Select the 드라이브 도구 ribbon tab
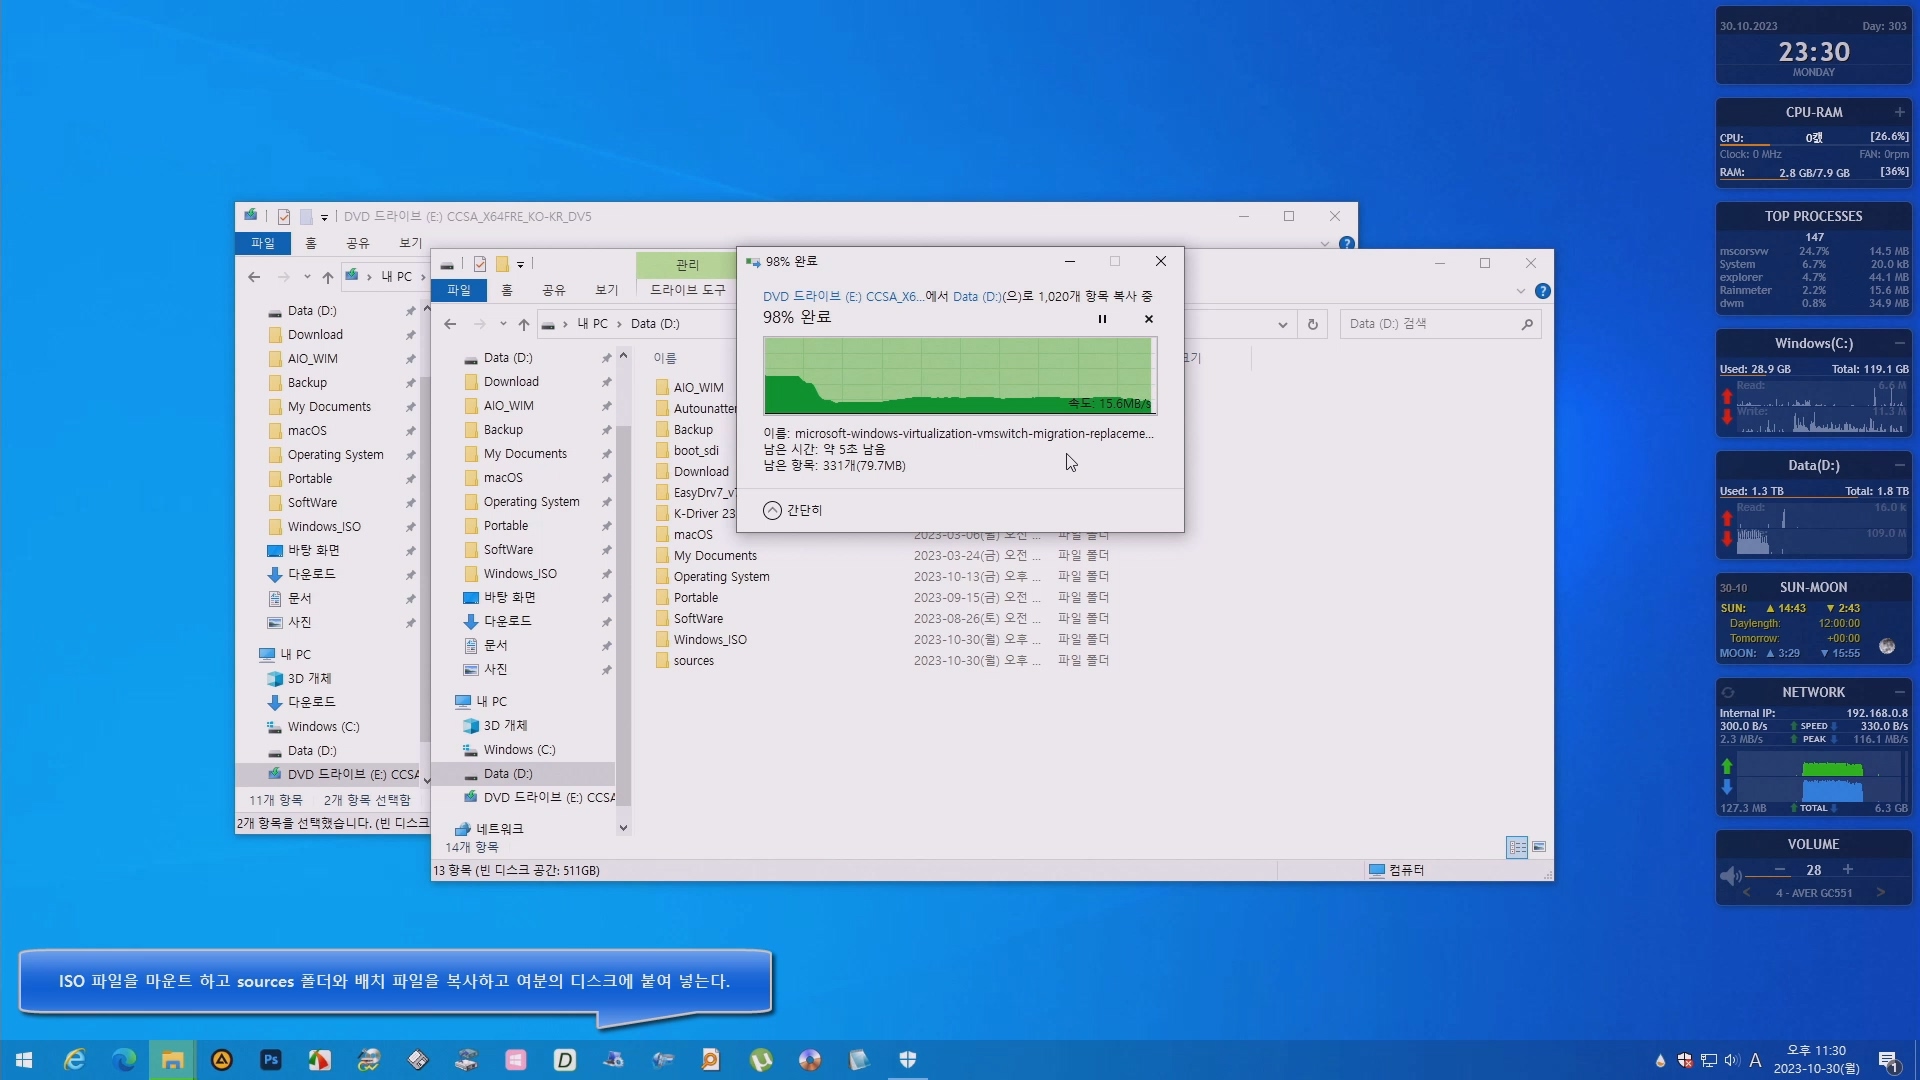 pos(688,290)
